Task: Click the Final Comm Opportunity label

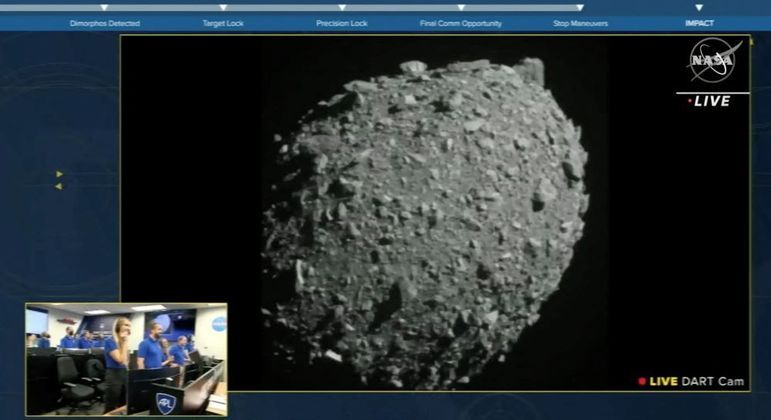Action: (461, 23)
